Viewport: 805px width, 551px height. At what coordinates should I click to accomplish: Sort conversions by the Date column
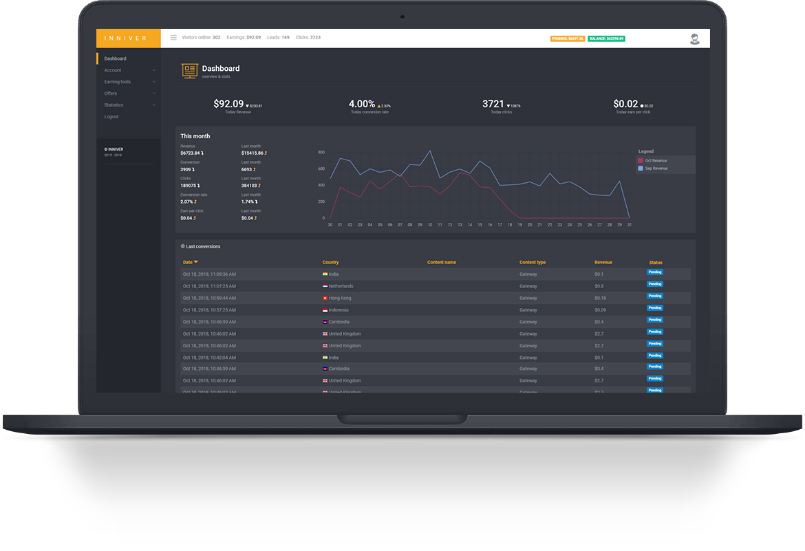tap(190, 262)
